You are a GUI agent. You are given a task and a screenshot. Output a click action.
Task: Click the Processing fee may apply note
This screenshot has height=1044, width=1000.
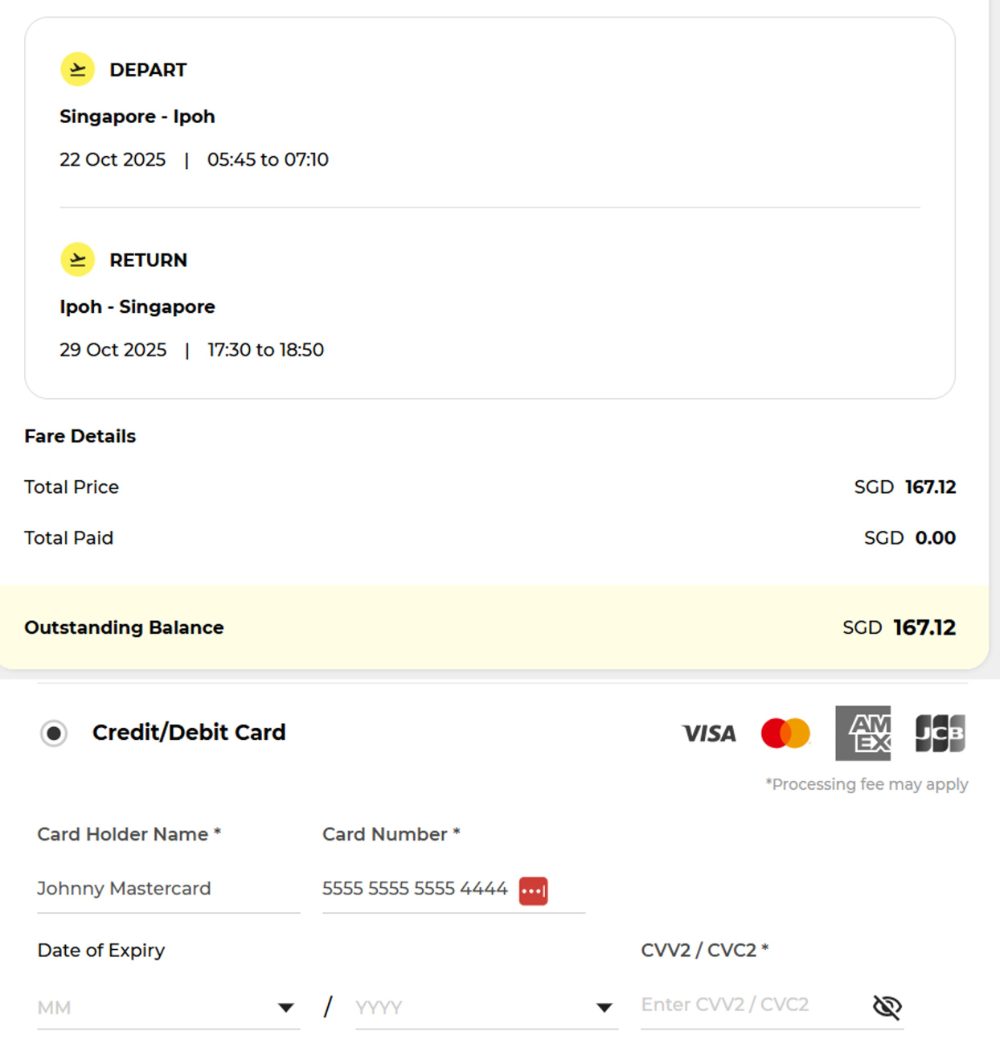[866, 784]
